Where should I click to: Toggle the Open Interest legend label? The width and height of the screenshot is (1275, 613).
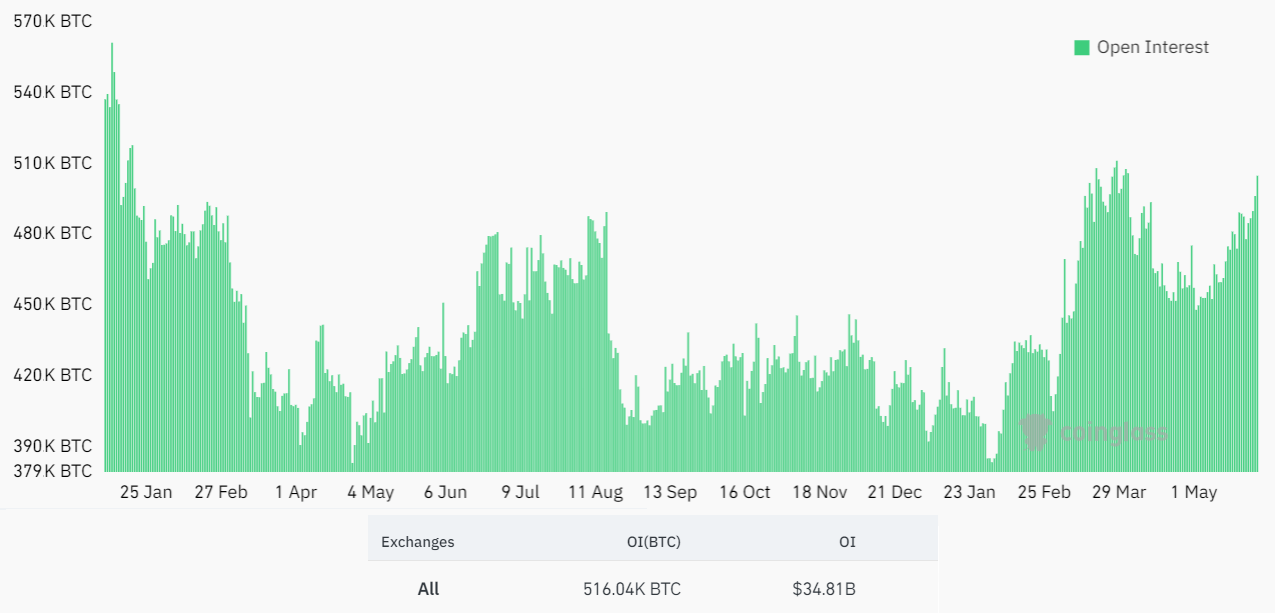pos(1152,47)
